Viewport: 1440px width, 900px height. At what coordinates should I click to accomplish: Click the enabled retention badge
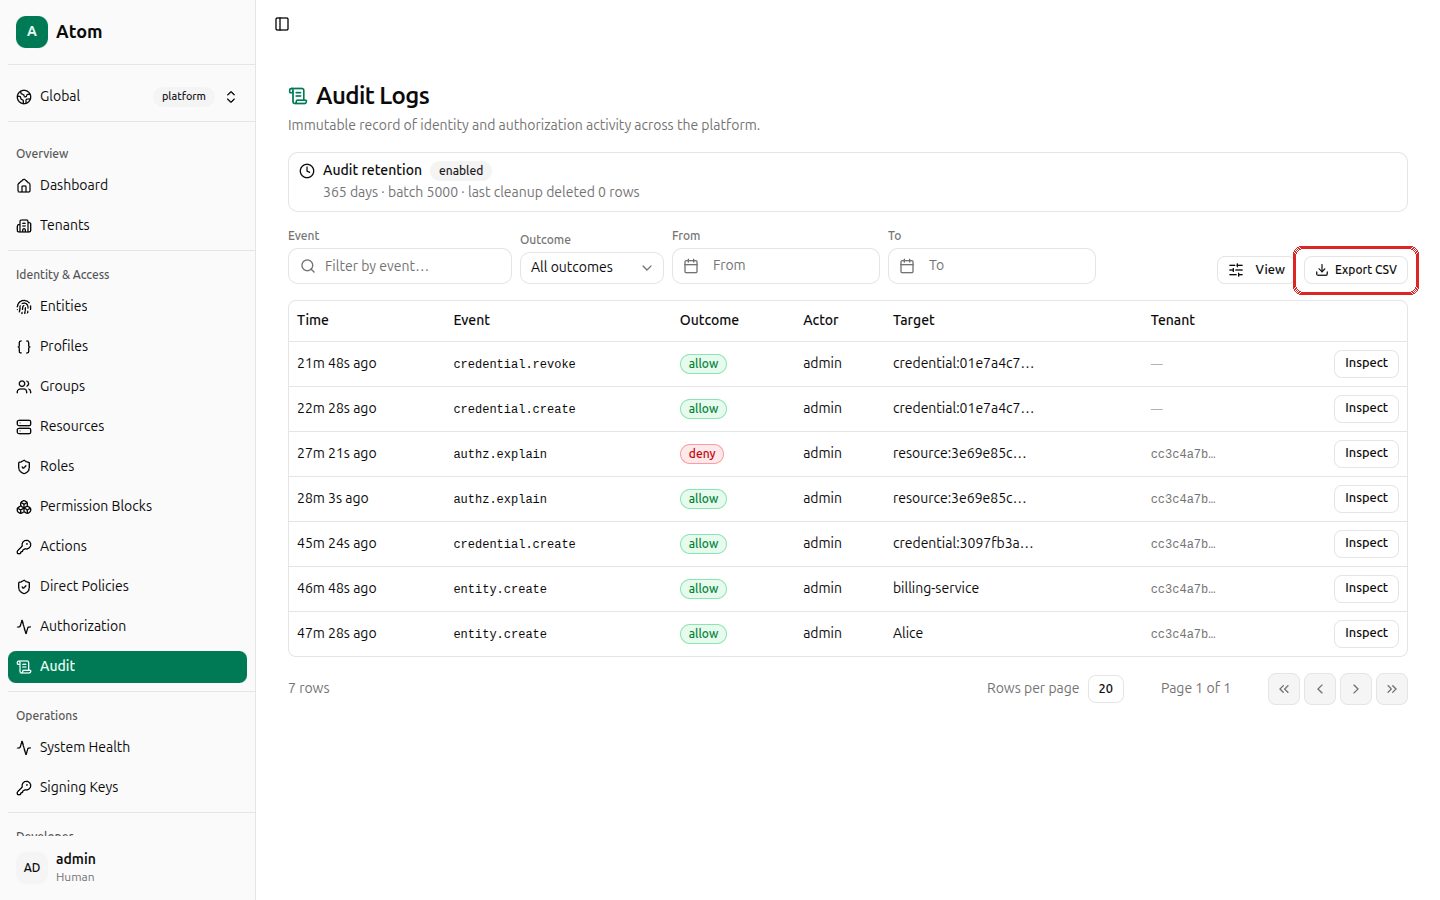461,171
